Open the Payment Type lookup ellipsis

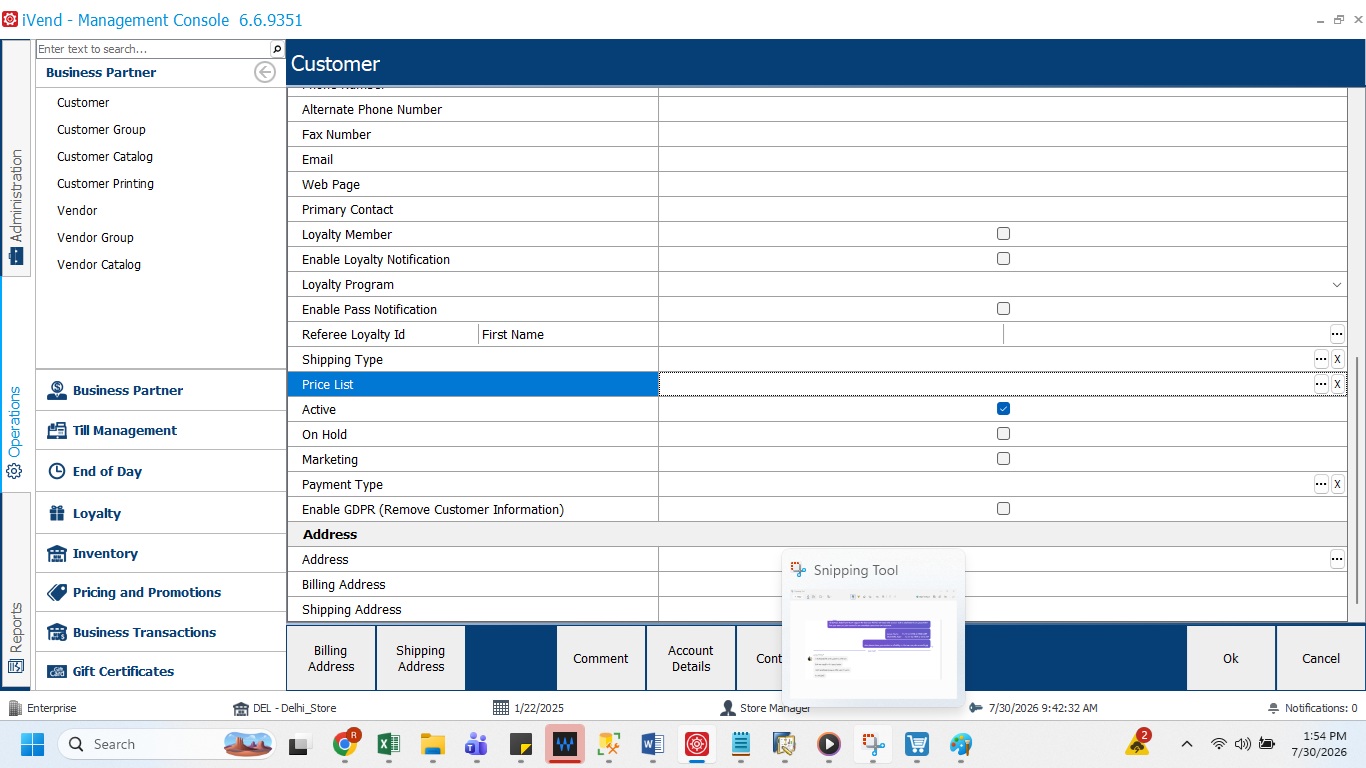coord(1321,484)
